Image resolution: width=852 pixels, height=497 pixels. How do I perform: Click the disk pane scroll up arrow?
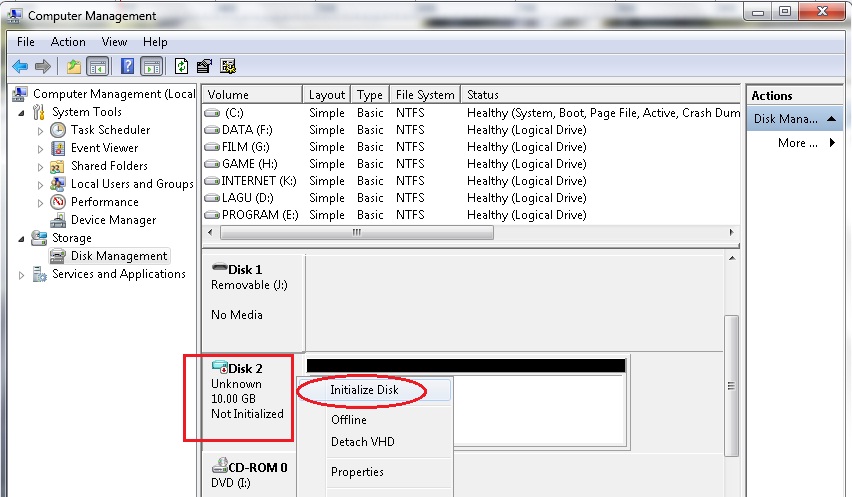click(x=731, y=258)
